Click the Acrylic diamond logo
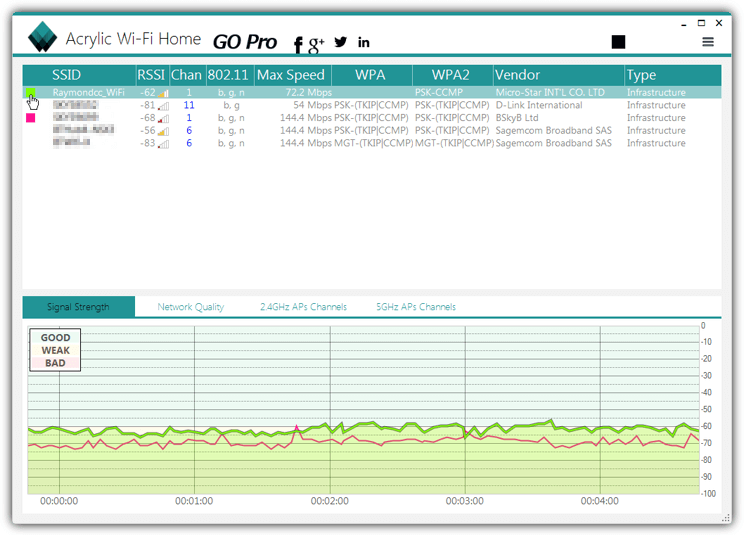The image size is (744, 535). coord(42,37)
